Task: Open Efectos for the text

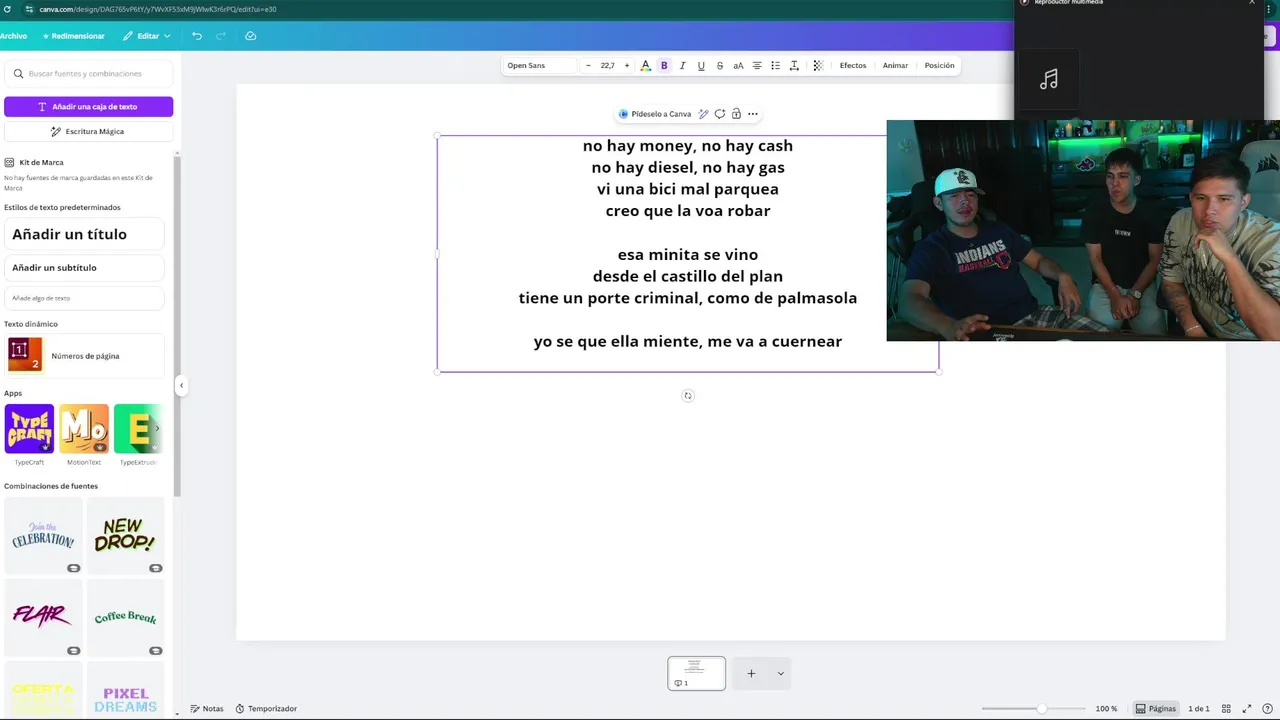Action: (853, 66)
